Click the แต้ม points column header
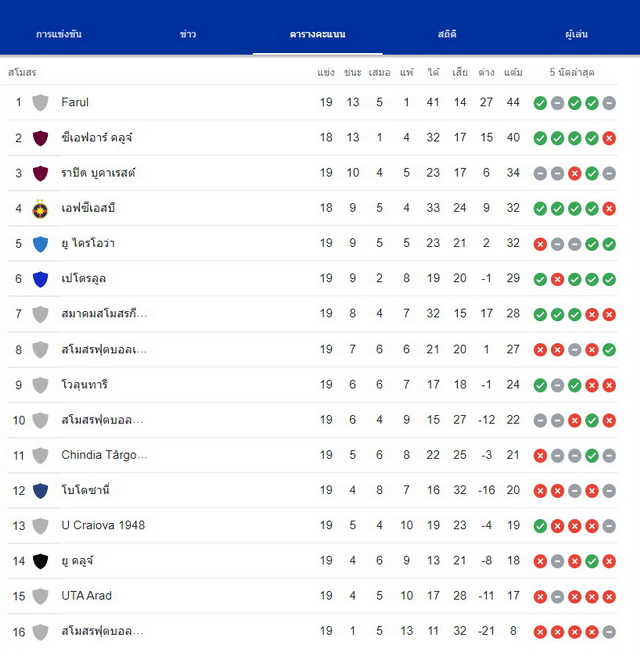The image size is (640, 656). (513, 72)
